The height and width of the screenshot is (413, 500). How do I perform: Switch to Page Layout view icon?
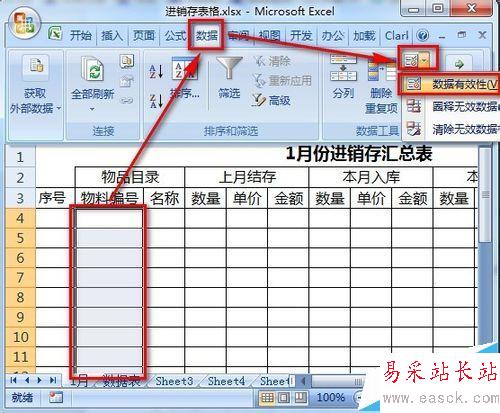[x=284, y=397]
